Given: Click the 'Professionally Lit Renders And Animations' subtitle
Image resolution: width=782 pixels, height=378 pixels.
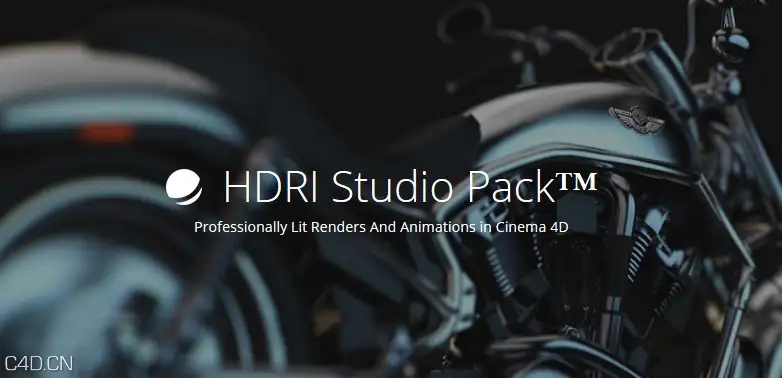Looking at the screenshot, I should (x=381, y=227).
